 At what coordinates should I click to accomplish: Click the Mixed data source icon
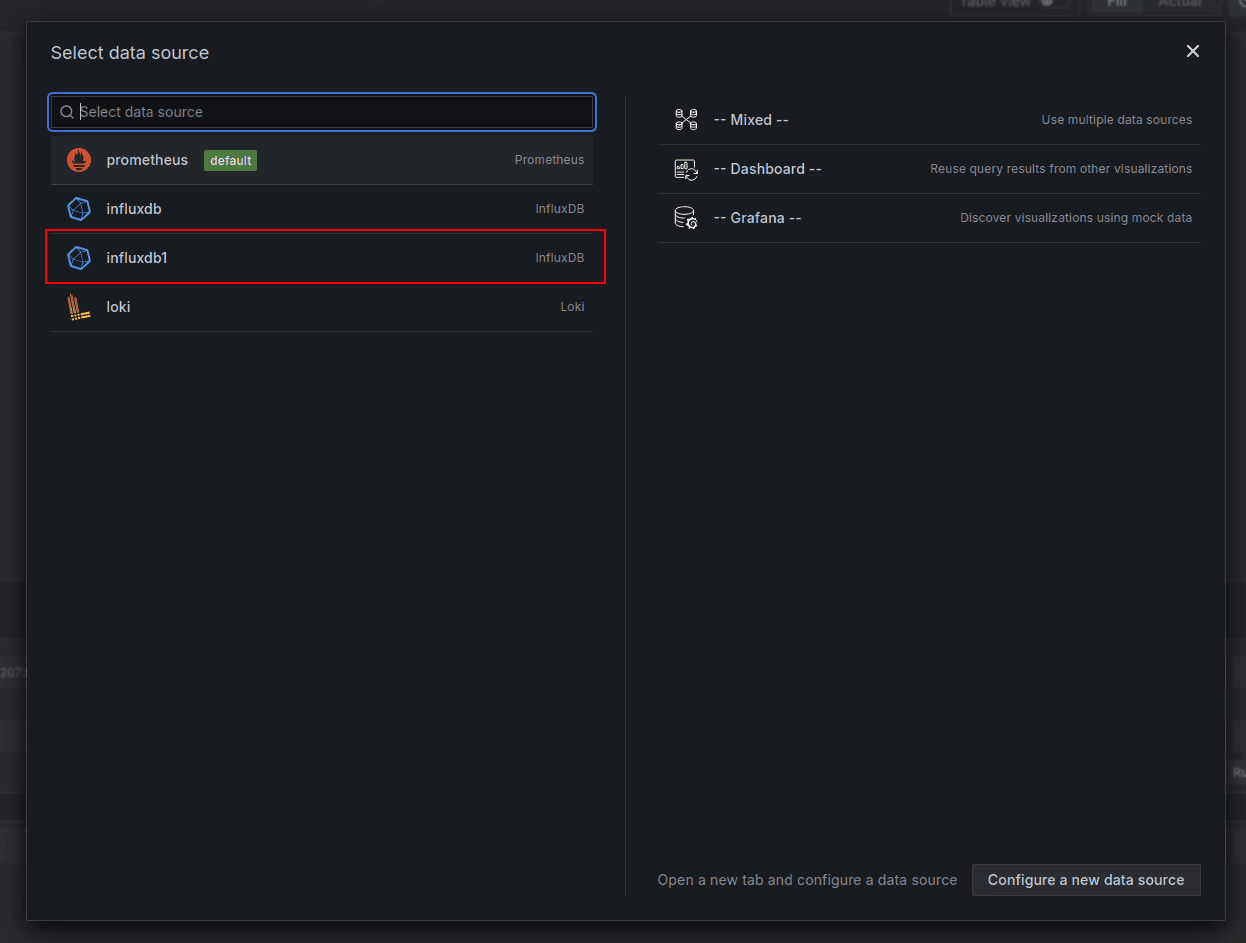tap(686, 119)
